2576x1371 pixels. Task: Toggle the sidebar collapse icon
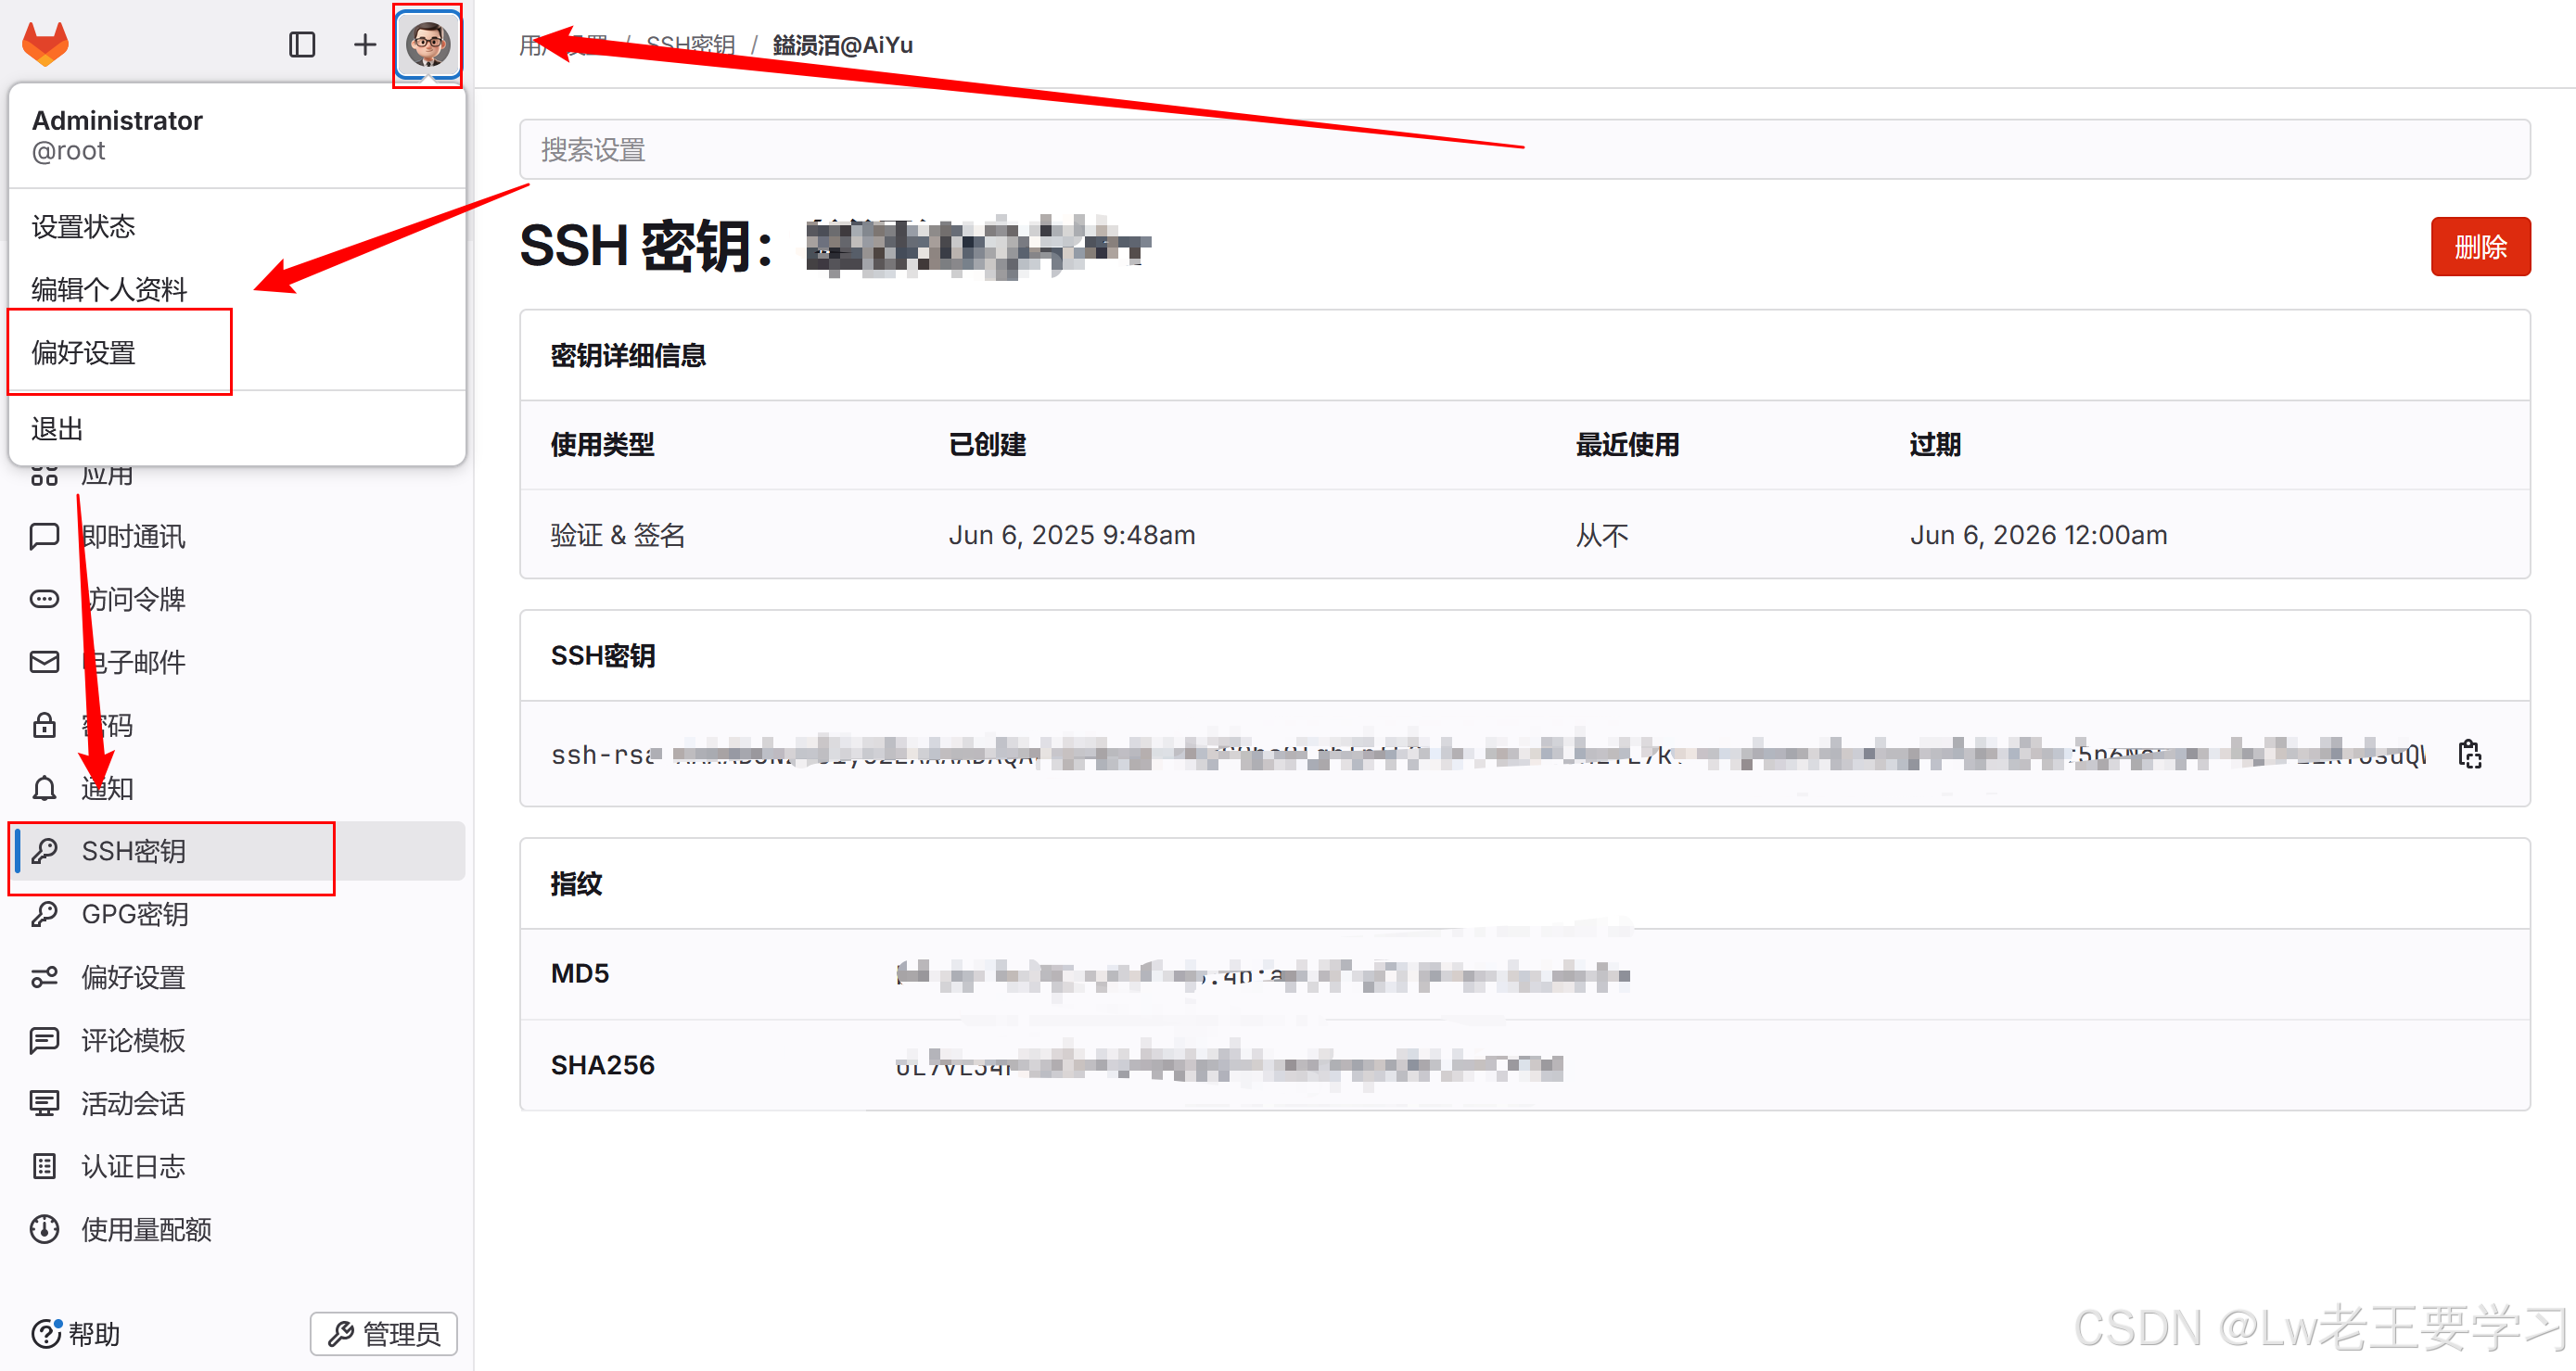pos(302,44)
